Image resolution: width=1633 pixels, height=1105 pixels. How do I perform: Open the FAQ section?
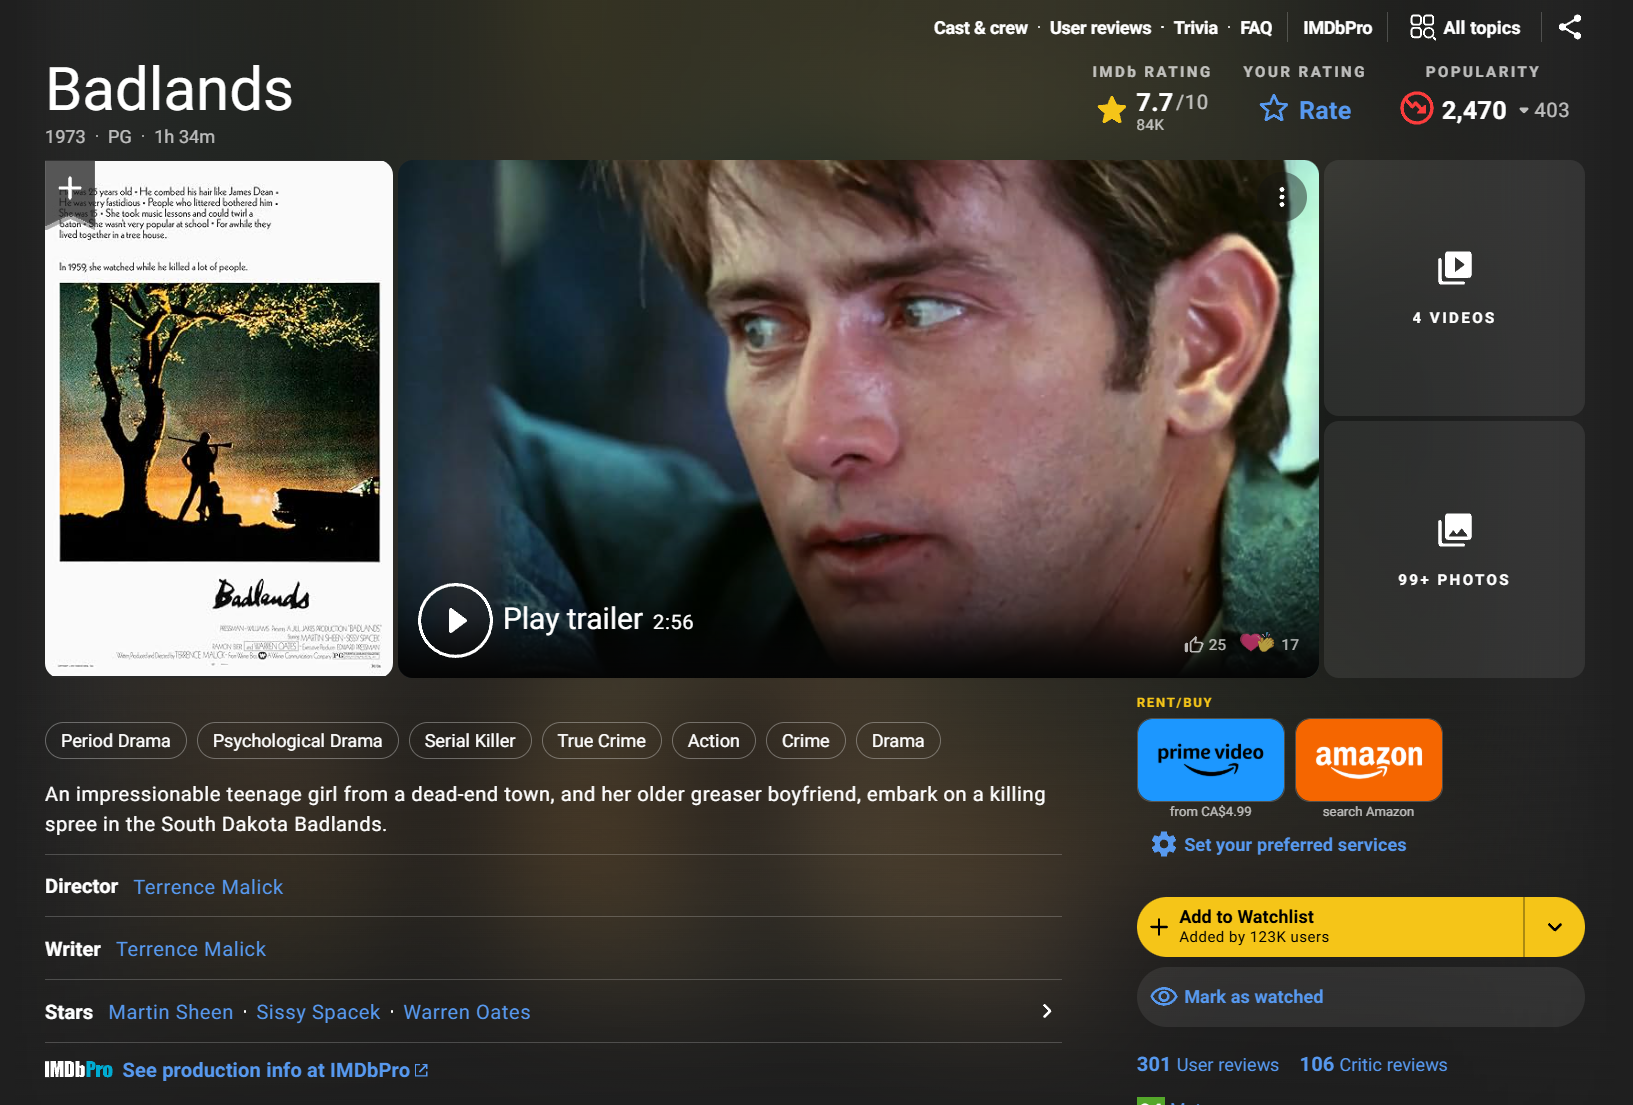pyautogui.click(x=1256, y=28)
